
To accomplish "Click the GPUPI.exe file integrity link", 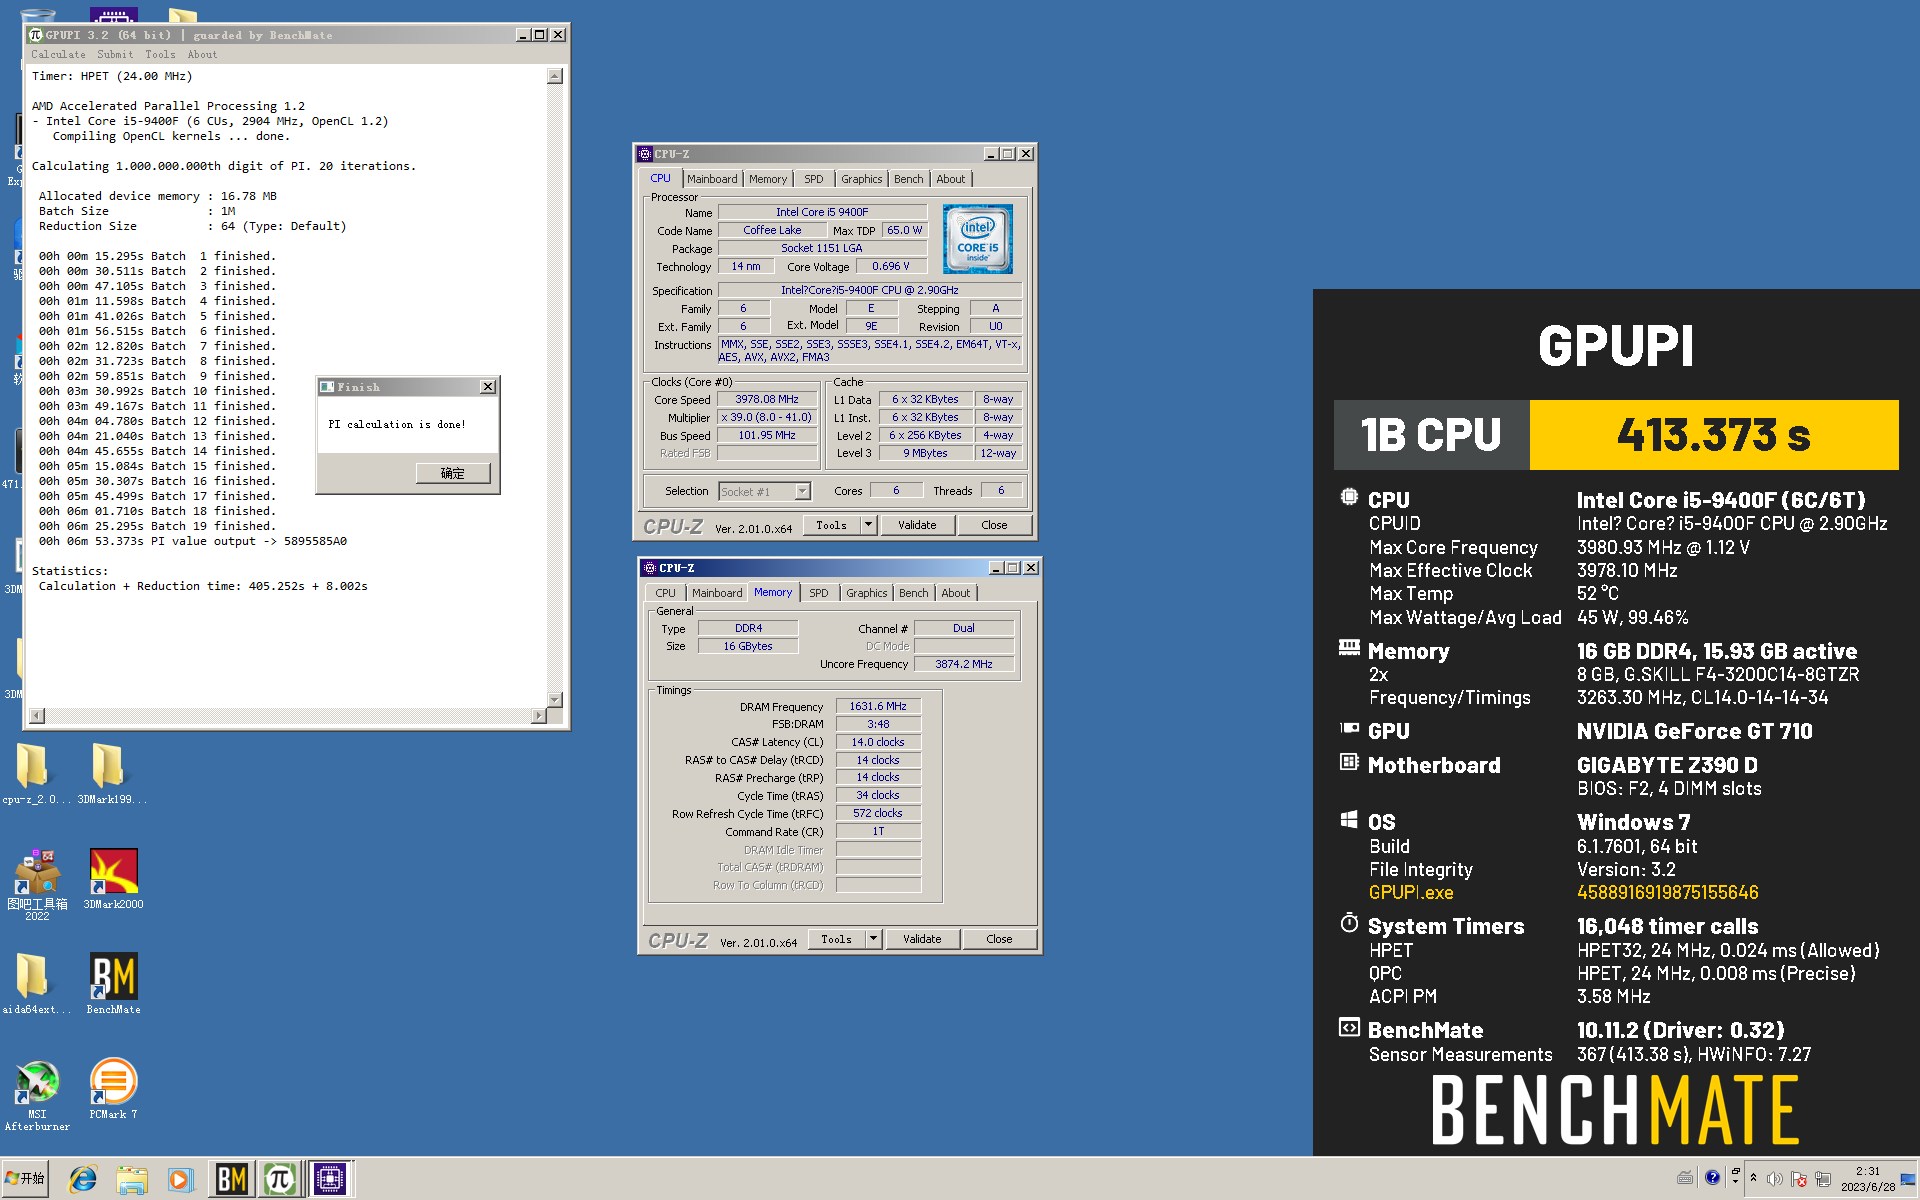I will [1411, 892].
